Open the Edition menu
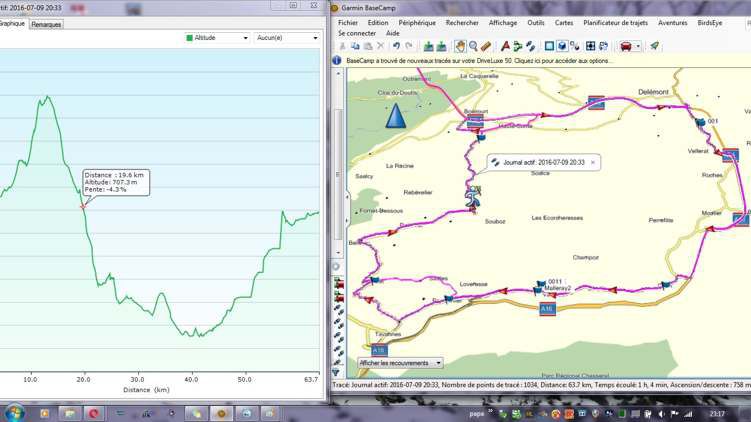The width and height of the screenshot is (751, 422). [378, 23]
